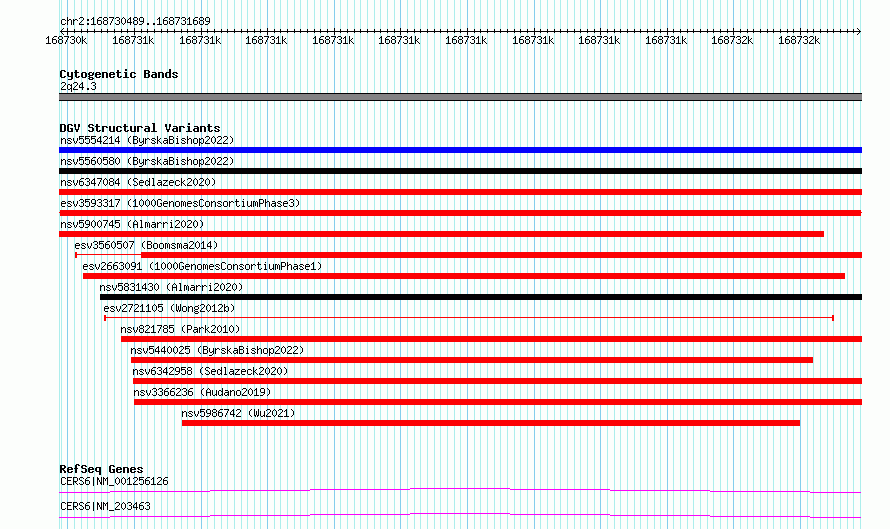Click the nsv5440025 (ByrskaBishop2022) label

[217, 350]
